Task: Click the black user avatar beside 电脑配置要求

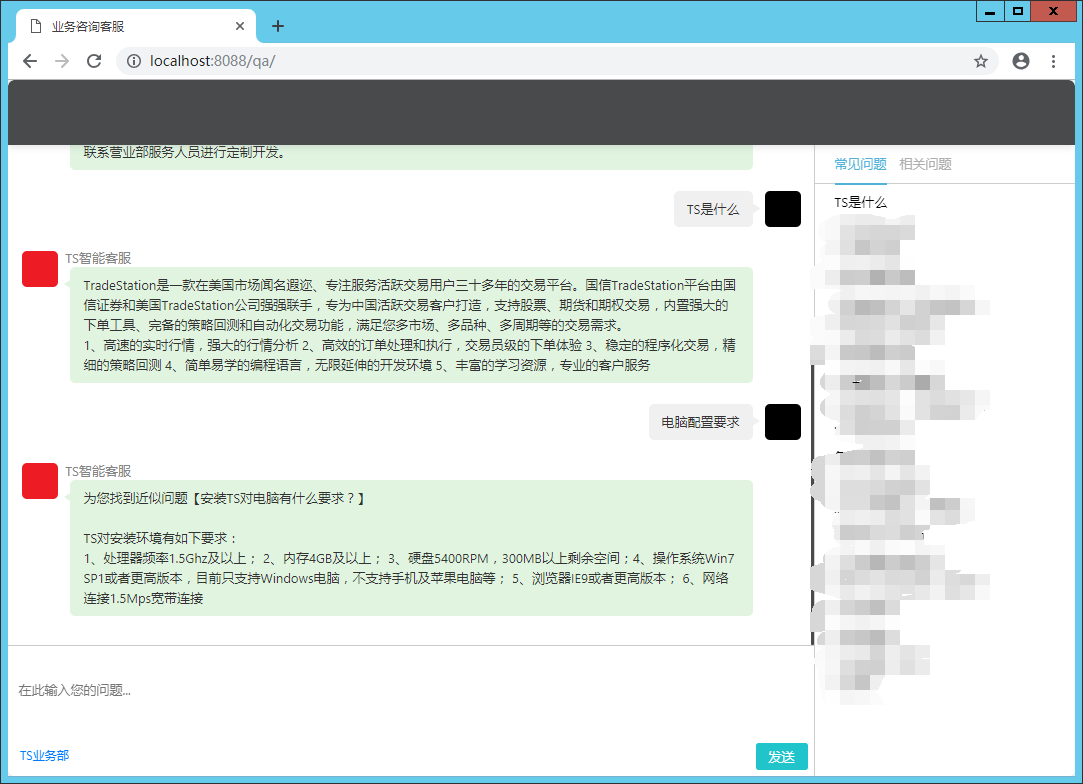Action: (x=783, y=422)
